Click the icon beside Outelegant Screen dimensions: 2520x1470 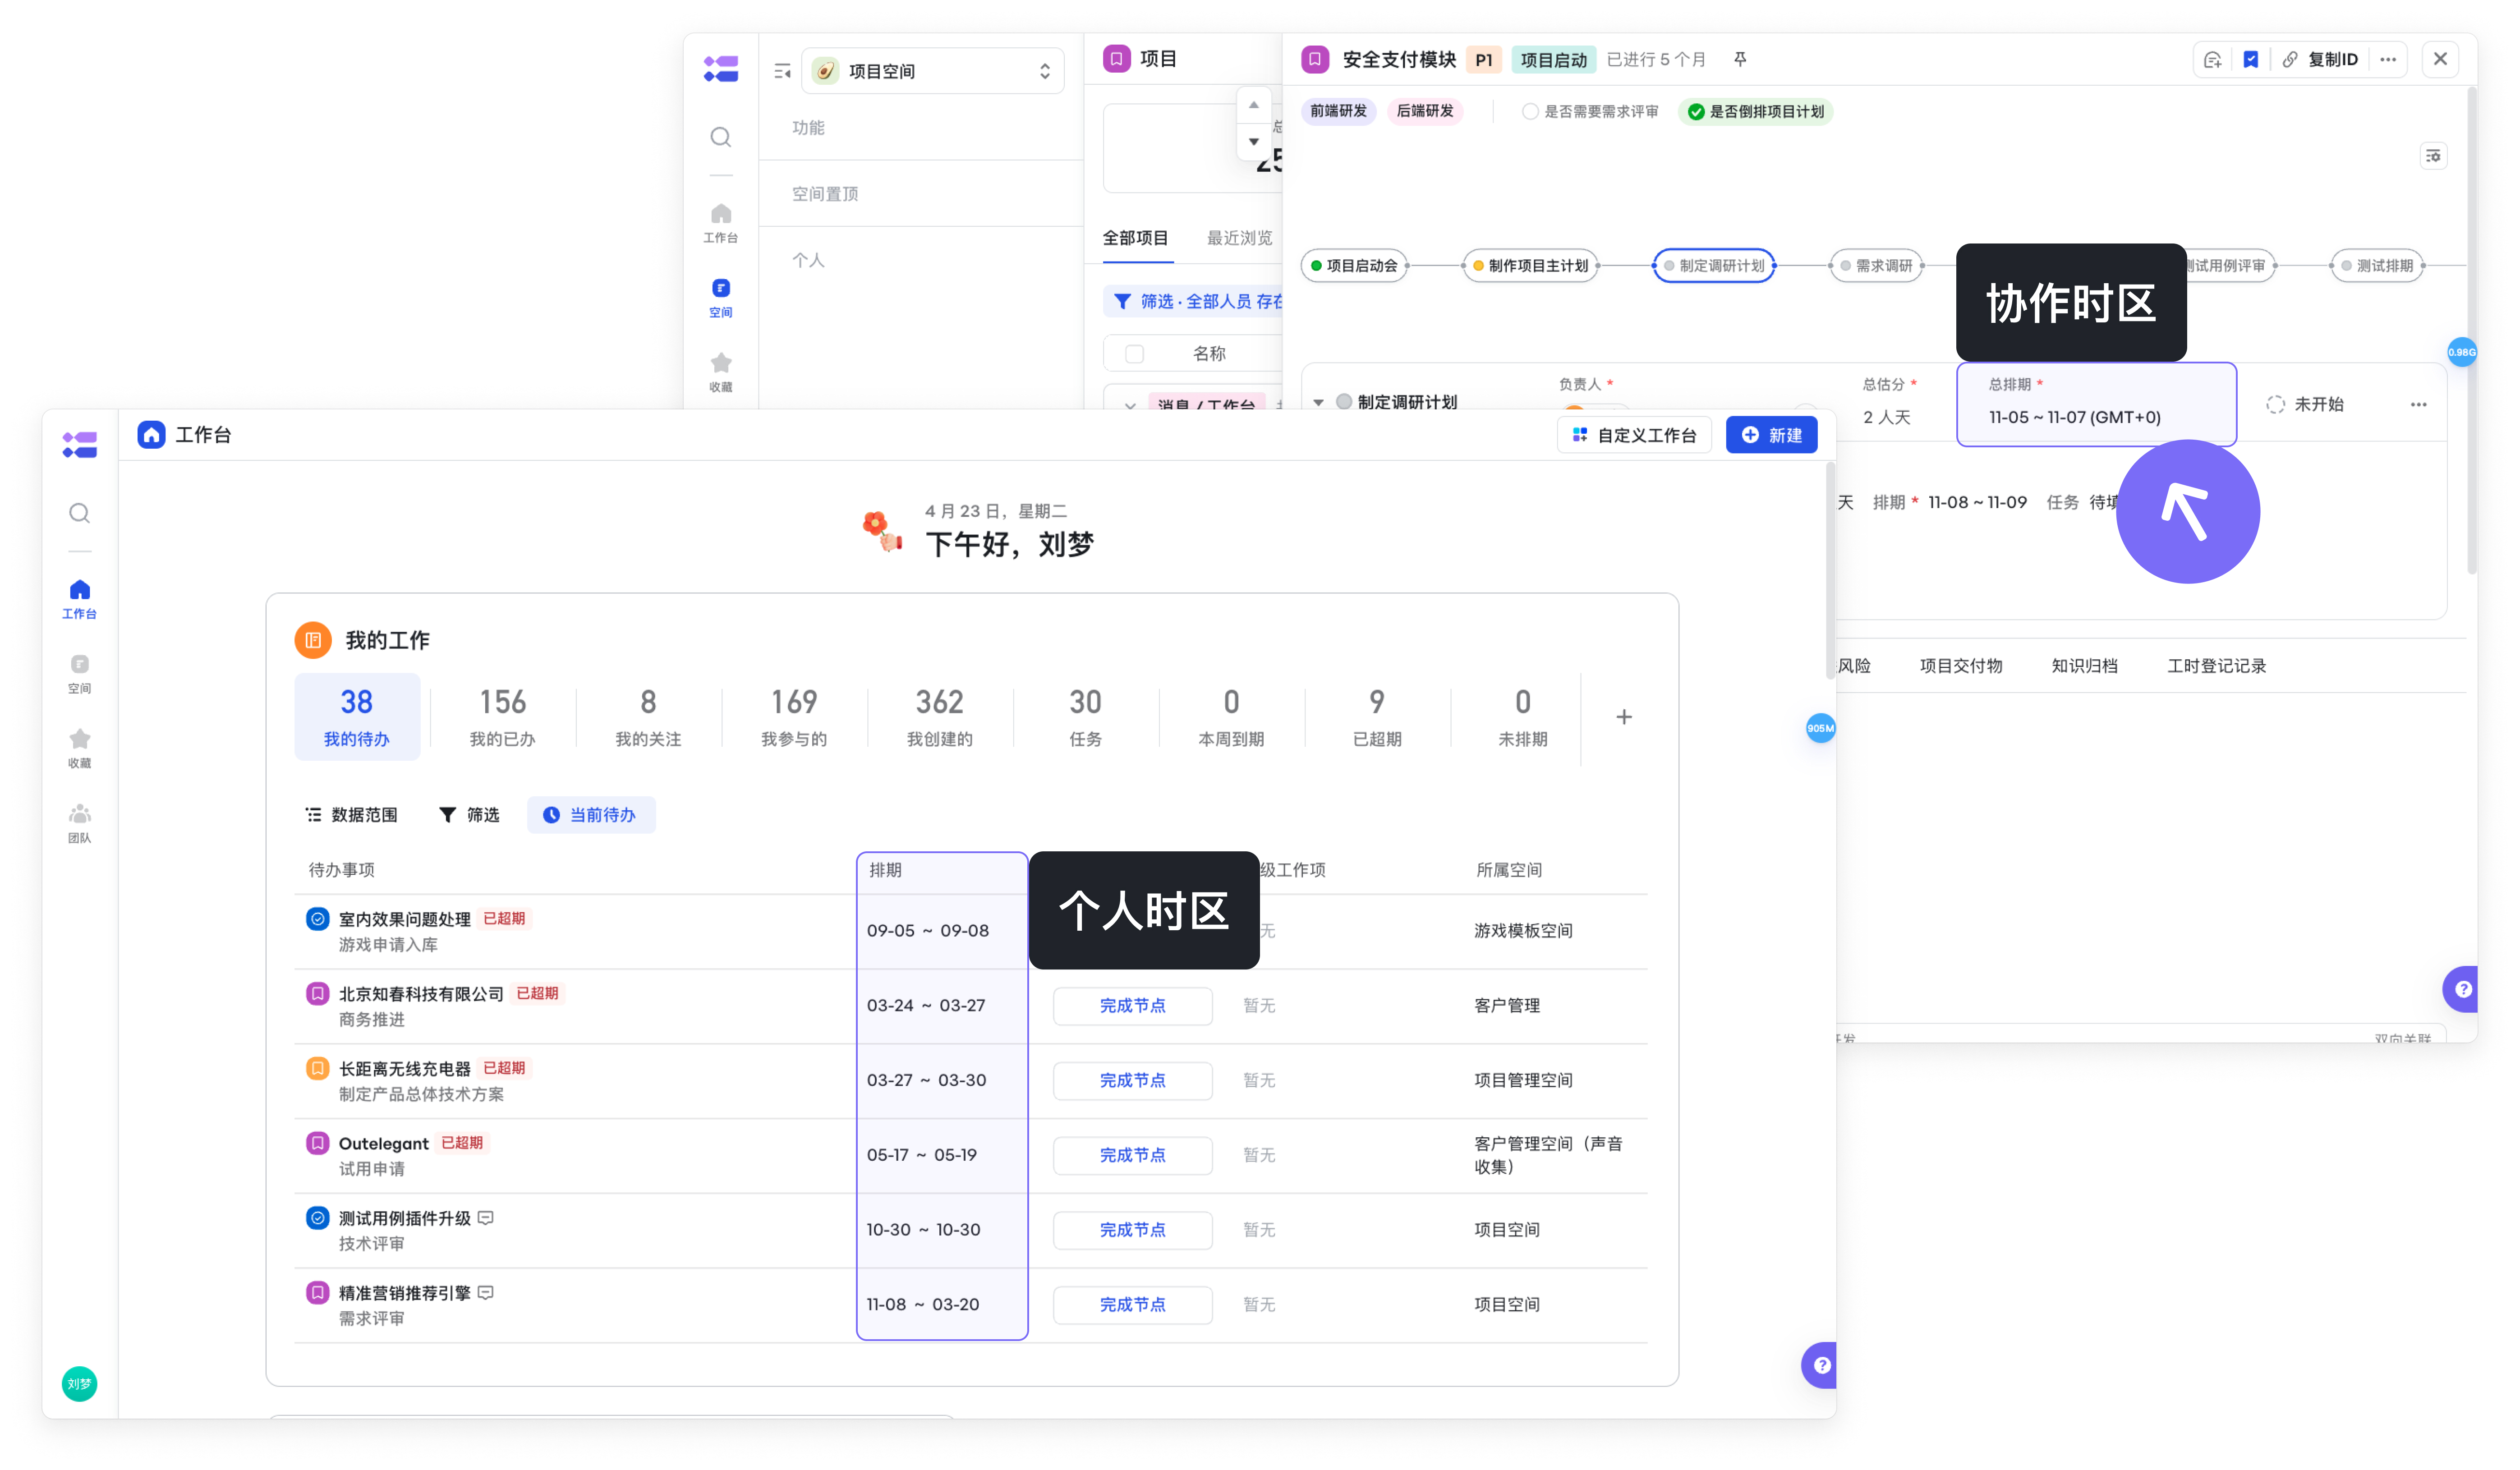point(317,1142)
